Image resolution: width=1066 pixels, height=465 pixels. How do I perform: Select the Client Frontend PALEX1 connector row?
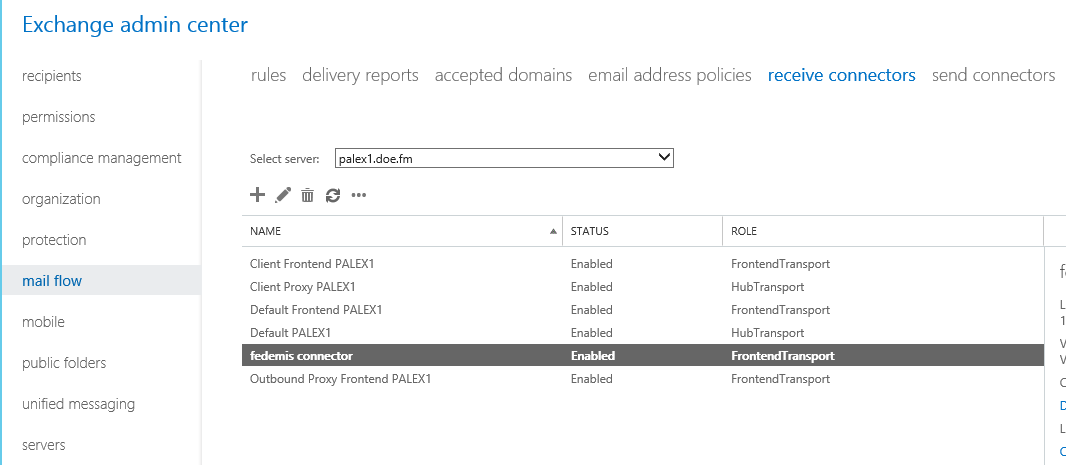(x=312, y=264)
